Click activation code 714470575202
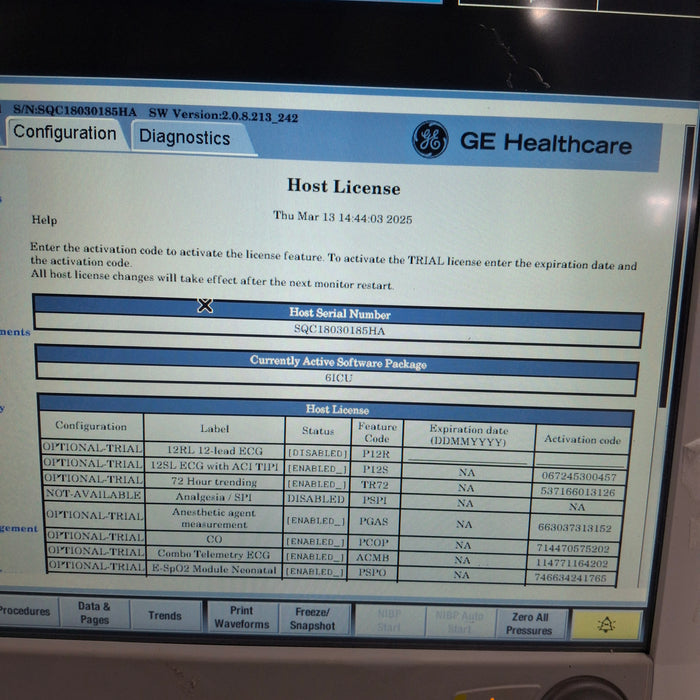The height and width of the screenshot is (700, 700). (x=573, y=548)
